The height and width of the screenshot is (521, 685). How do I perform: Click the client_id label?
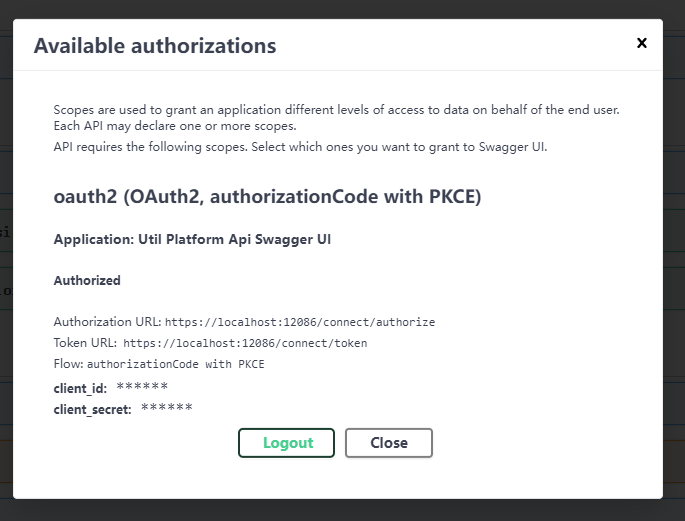pyautogui.click(x=80, y=388)
